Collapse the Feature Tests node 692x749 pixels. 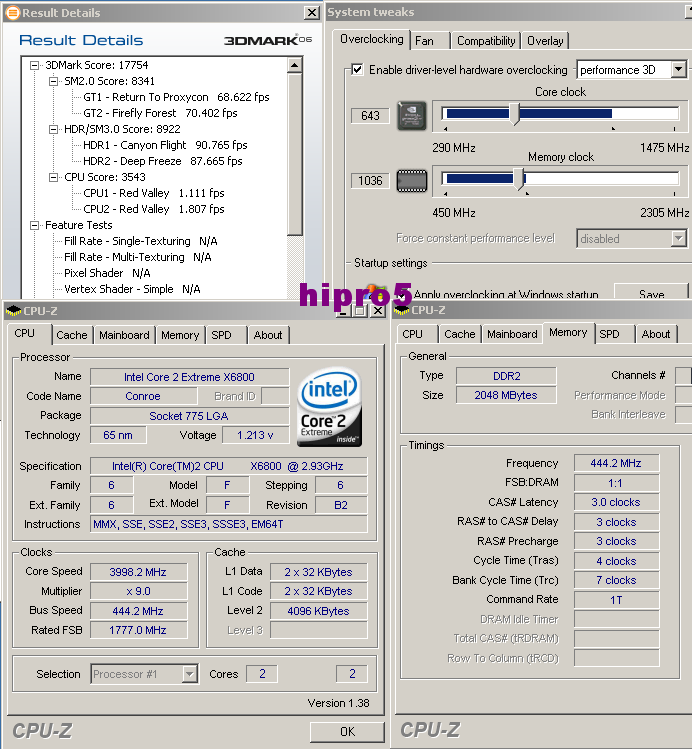34,225
